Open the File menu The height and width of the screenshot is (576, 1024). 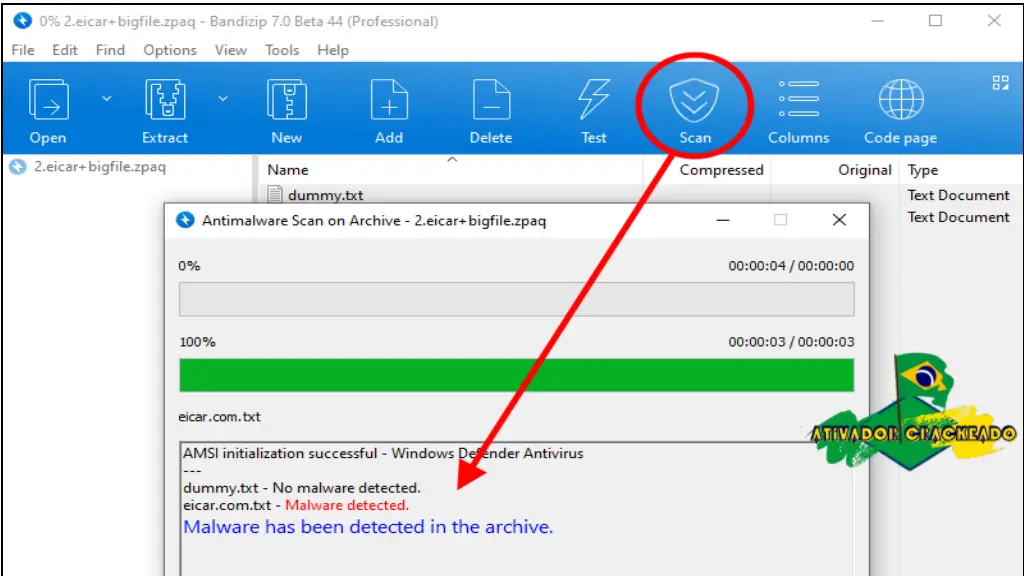(x=23, y=50)
